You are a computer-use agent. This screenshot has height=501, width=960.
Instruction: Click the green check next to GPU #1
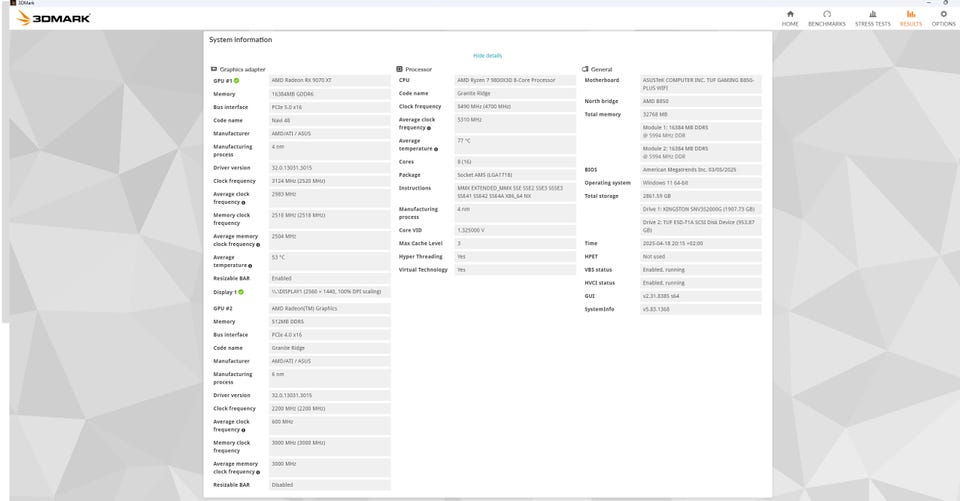(x=236, y=81)
